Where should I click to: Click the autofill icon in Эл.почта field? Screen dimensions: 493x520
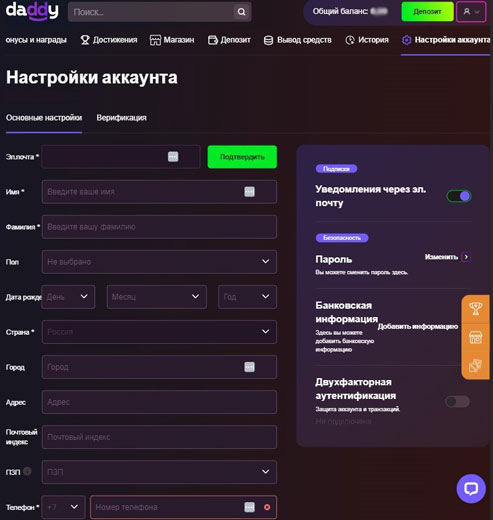pos(173,157)
